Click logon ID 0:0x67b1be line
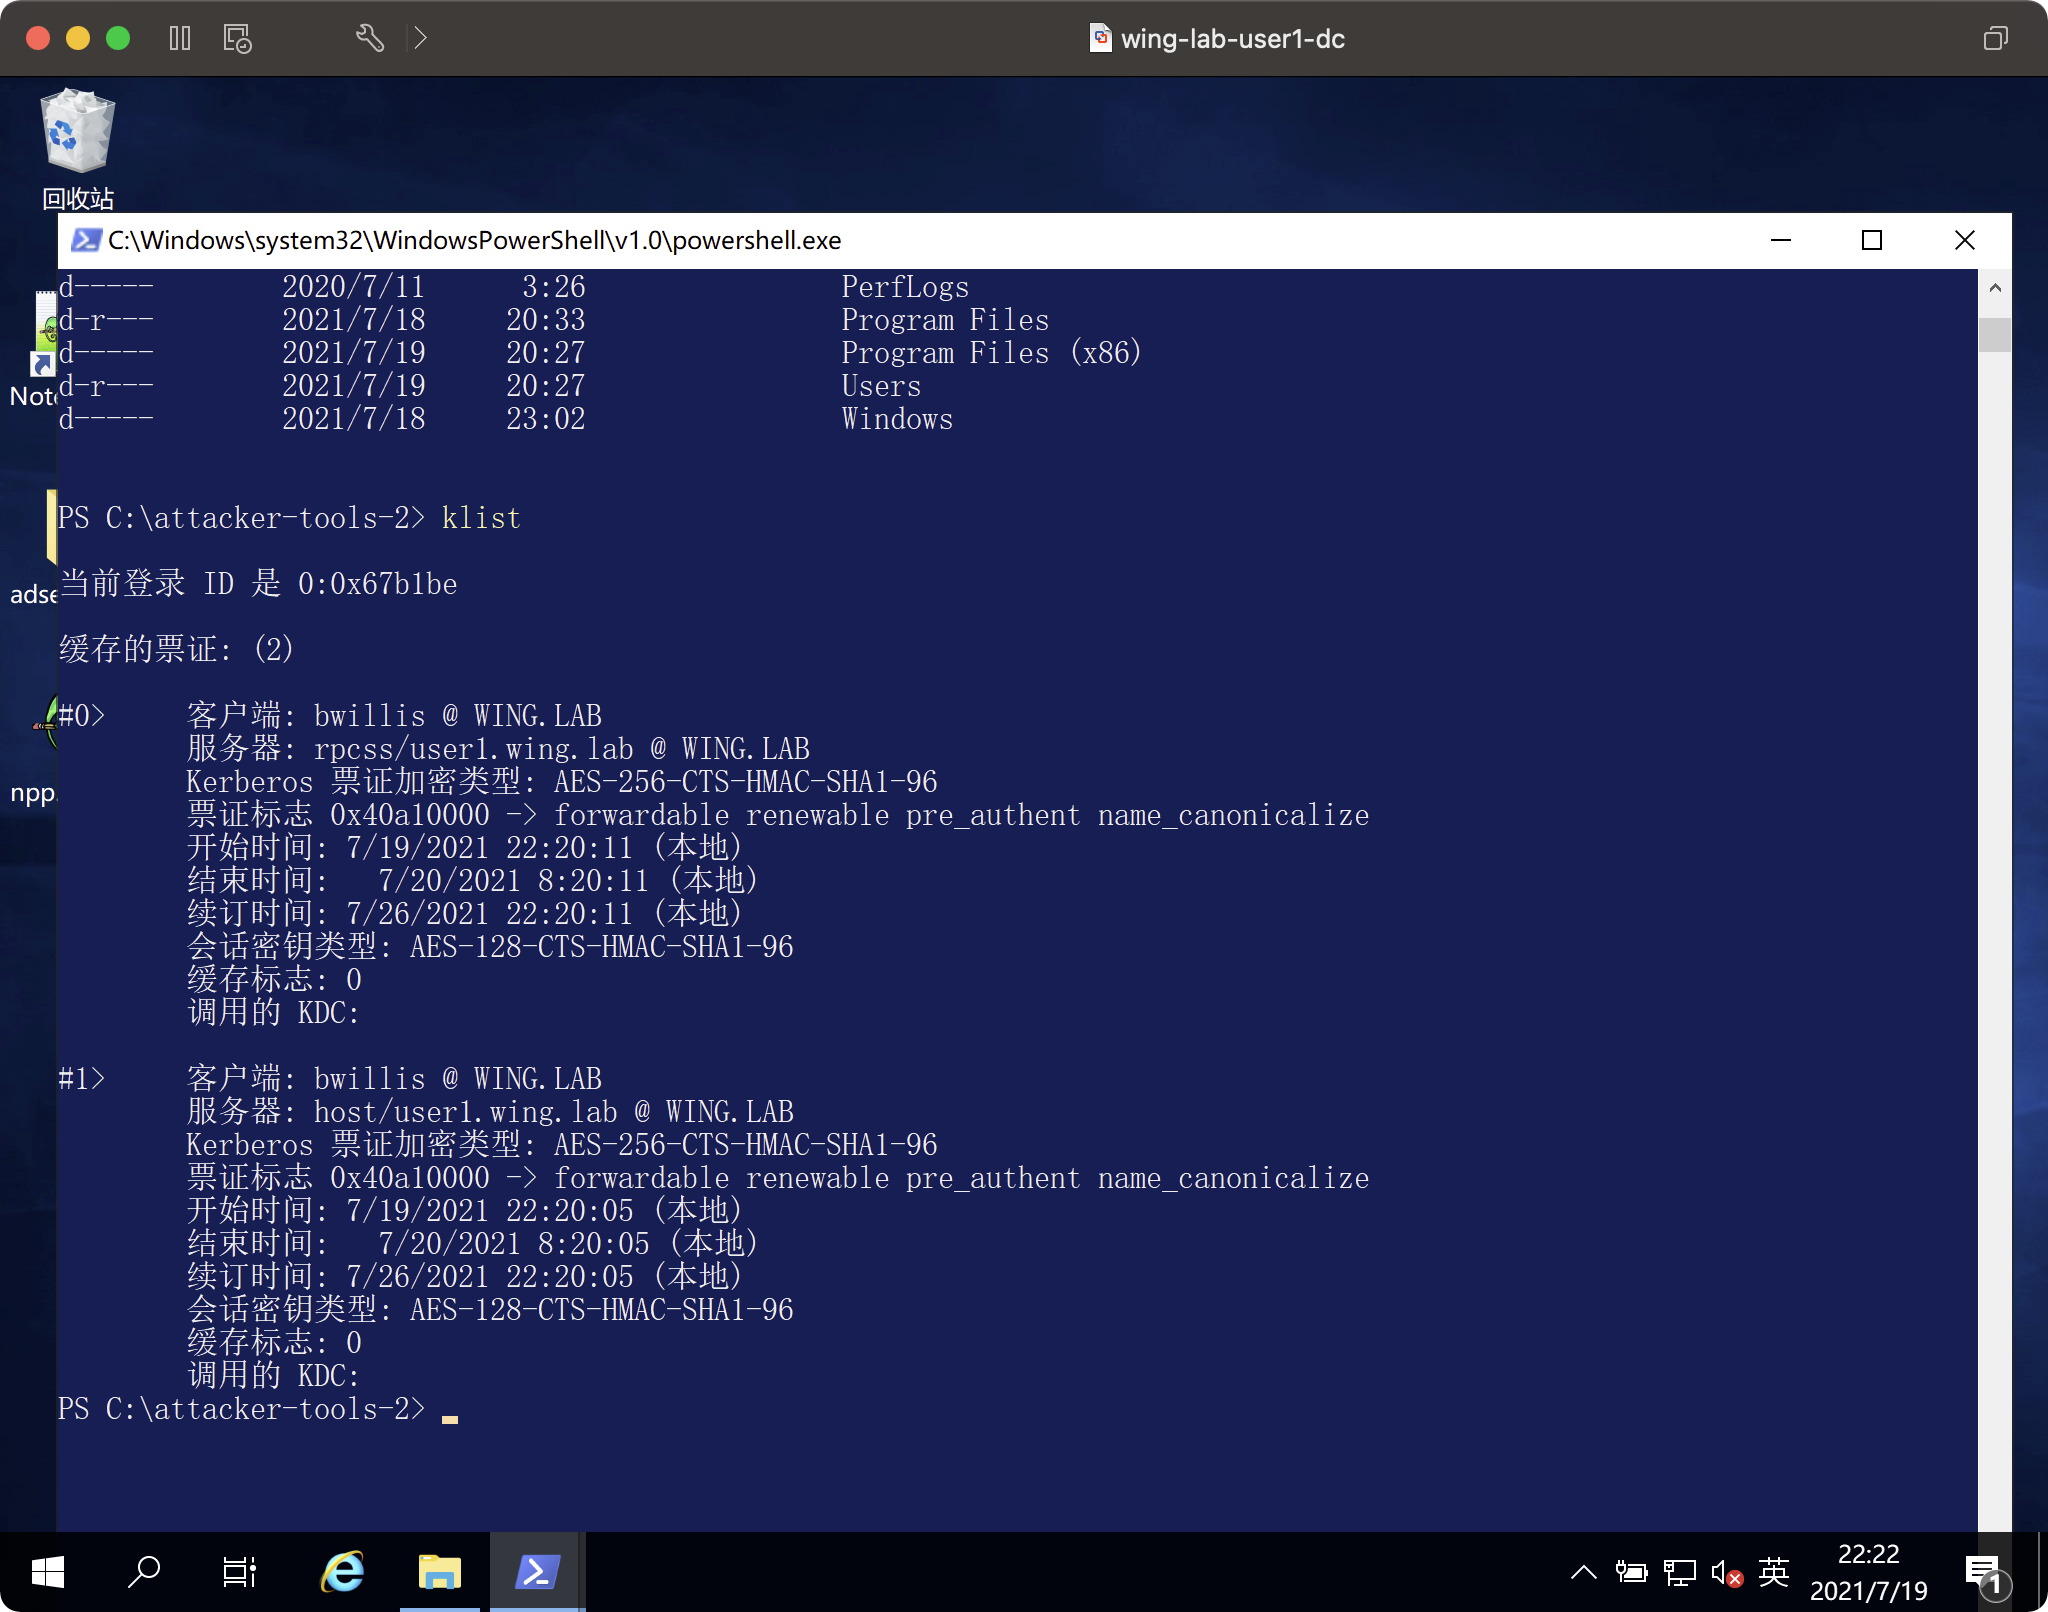 tap(259, 583)
